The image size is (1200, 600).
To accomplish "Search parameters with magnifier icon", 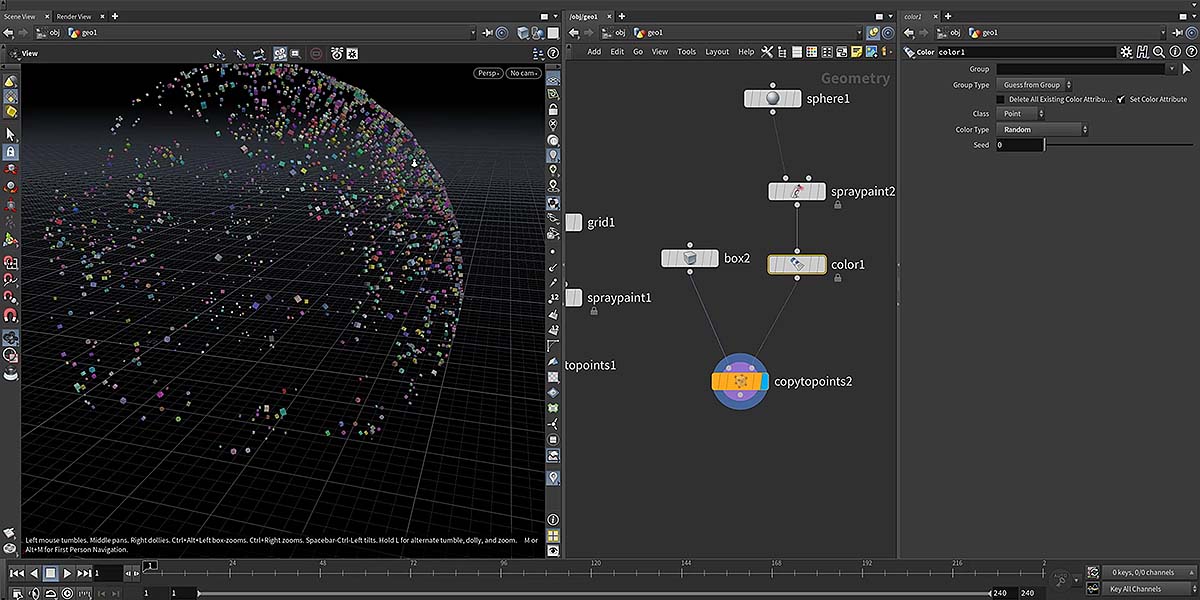I will [1158, 52].
